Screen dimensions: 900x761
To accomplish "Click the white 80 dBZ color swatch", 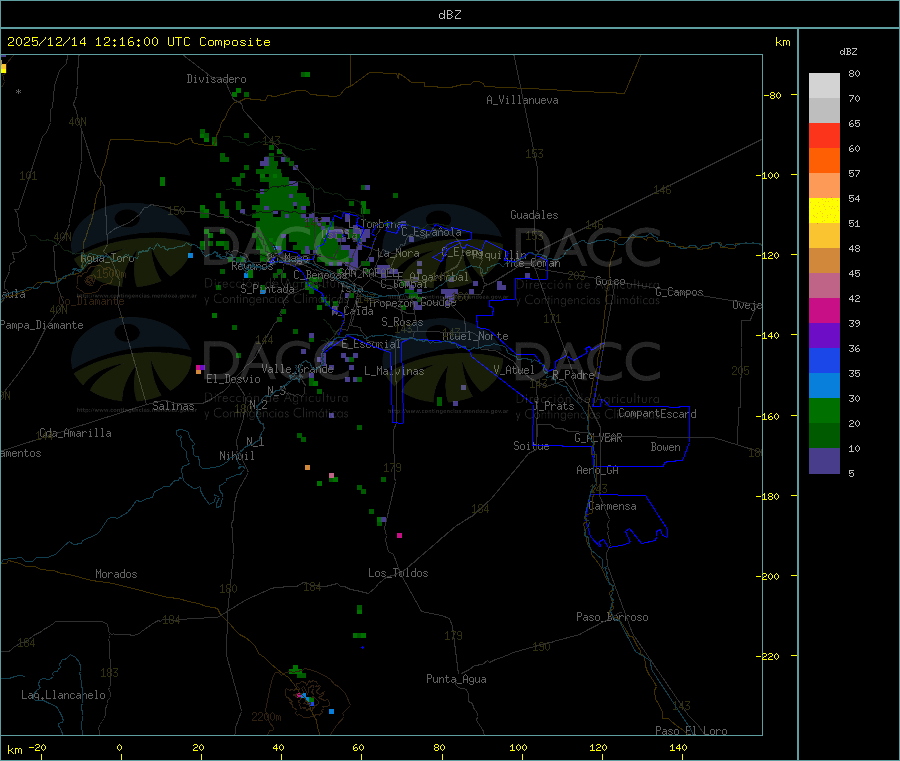I will [x=824, y=86].
